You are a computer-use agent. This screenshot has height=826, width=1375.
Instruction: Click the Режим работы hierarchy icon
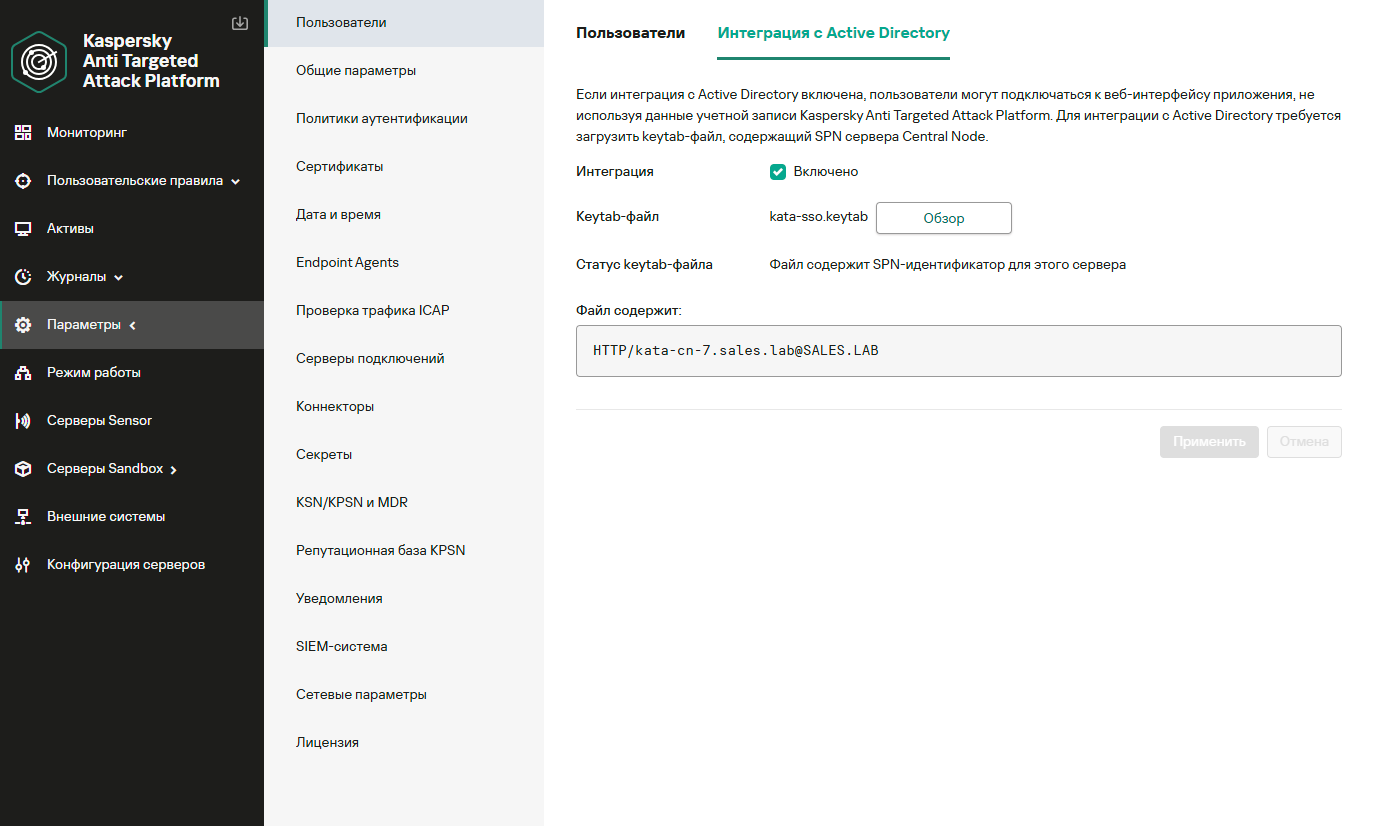click(23, 373)
